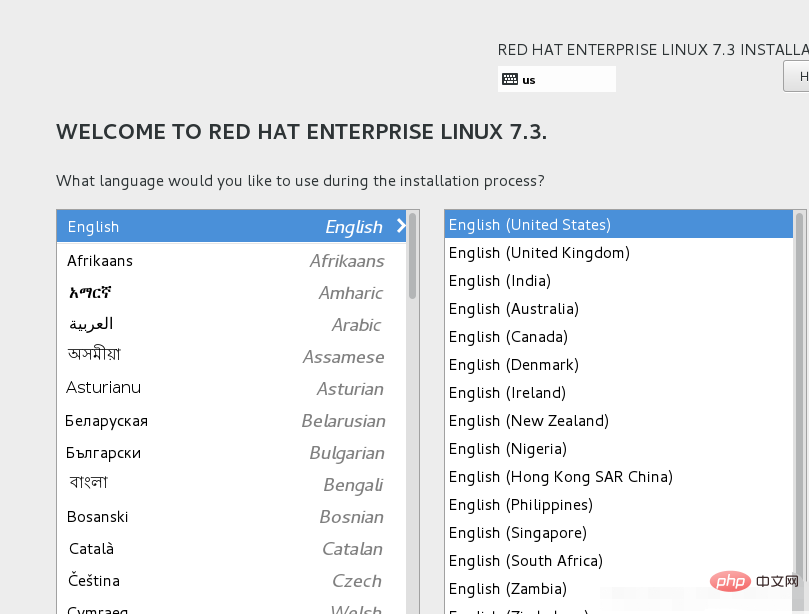The width and height of the screenshot is (809, 614).
Task: Select English (Ireland) locale
Action: click(619, 393)
